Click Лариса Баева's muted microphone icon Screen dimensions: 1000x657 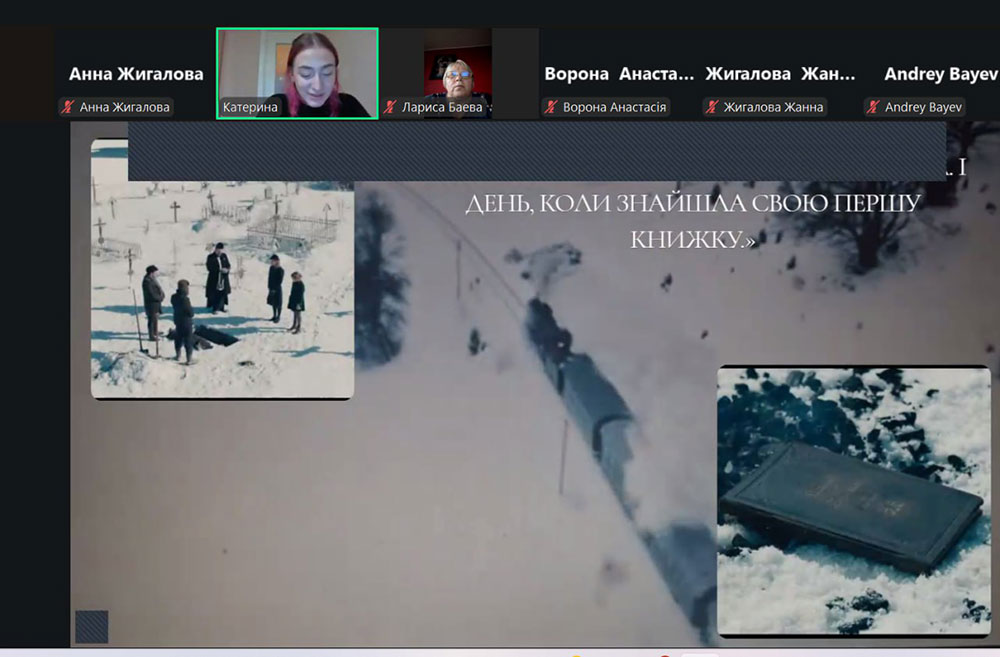(x=391, y=107)
